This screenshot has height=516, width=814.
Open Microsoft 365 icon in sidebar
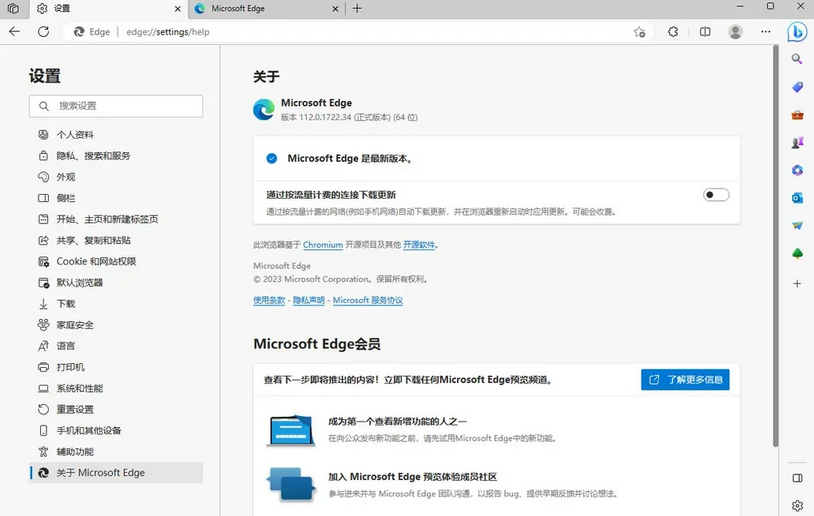[x=797, y=170]
